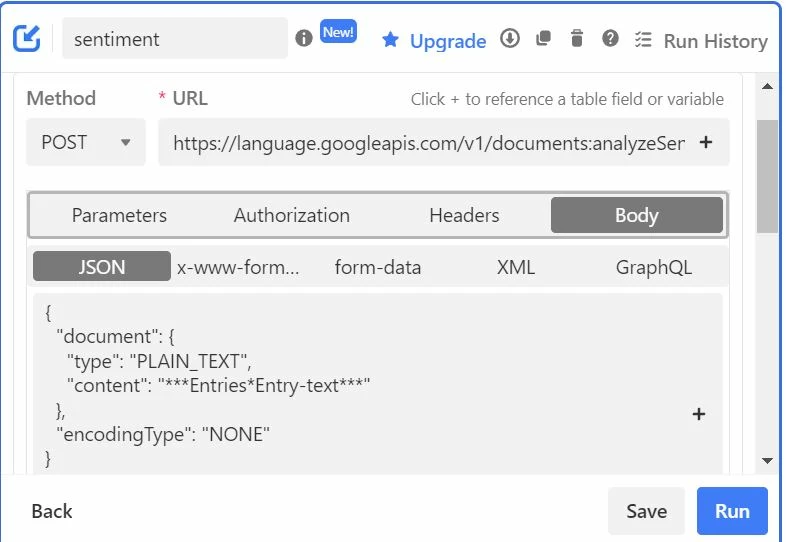Click the trash delete icon
786x542 pixels.
pos(577,38)
